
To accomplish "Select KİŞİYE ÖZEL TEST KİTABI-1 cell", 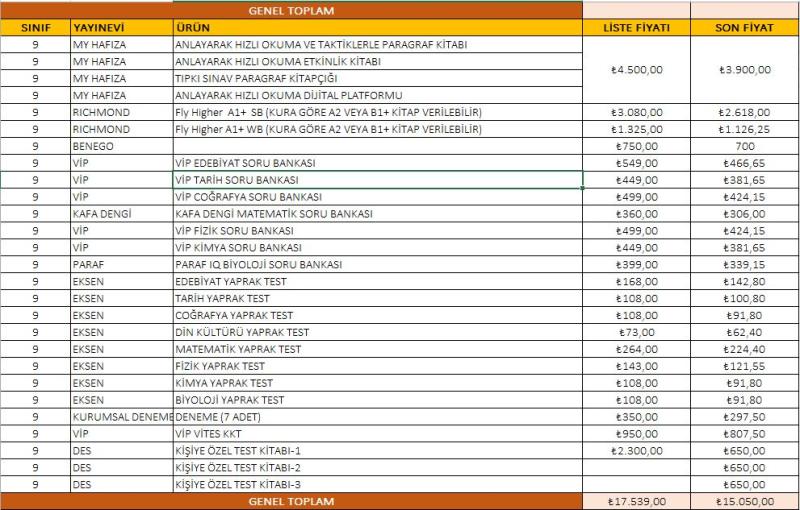I will 378,451.
